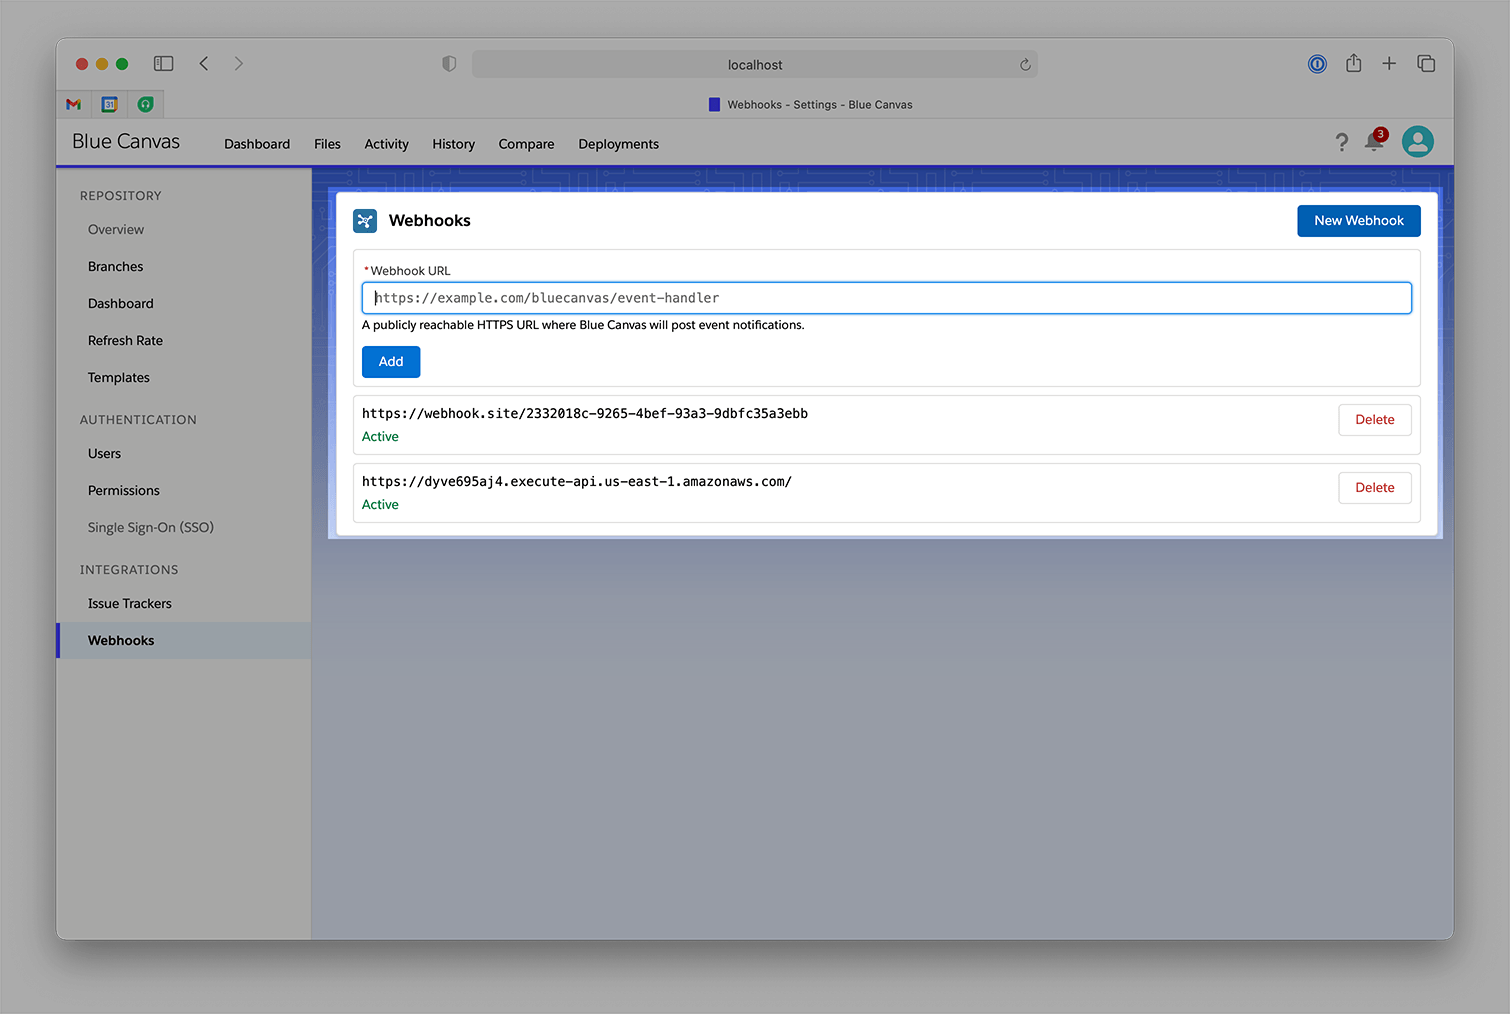Click Active status under webhook.site URL
Image resolution: width=1510 pixels, height=1014 pixels.
coord(380,437)
